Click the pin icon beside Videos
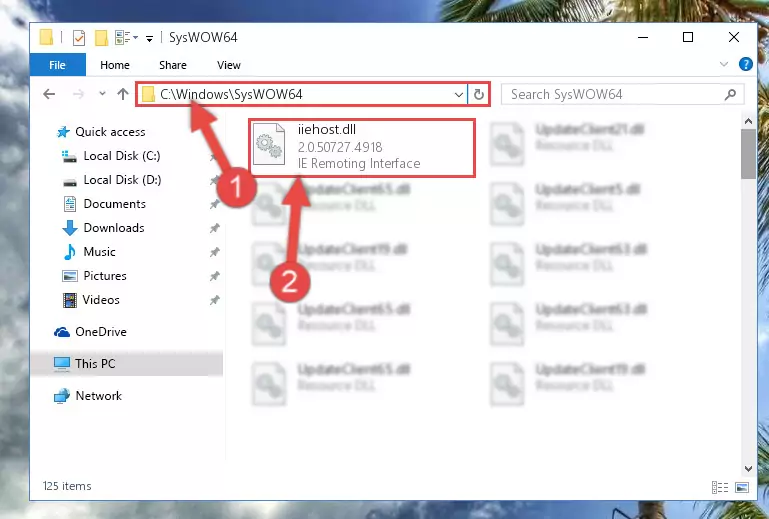Viewport: 769px width, 519px height. tap(215, 300)
